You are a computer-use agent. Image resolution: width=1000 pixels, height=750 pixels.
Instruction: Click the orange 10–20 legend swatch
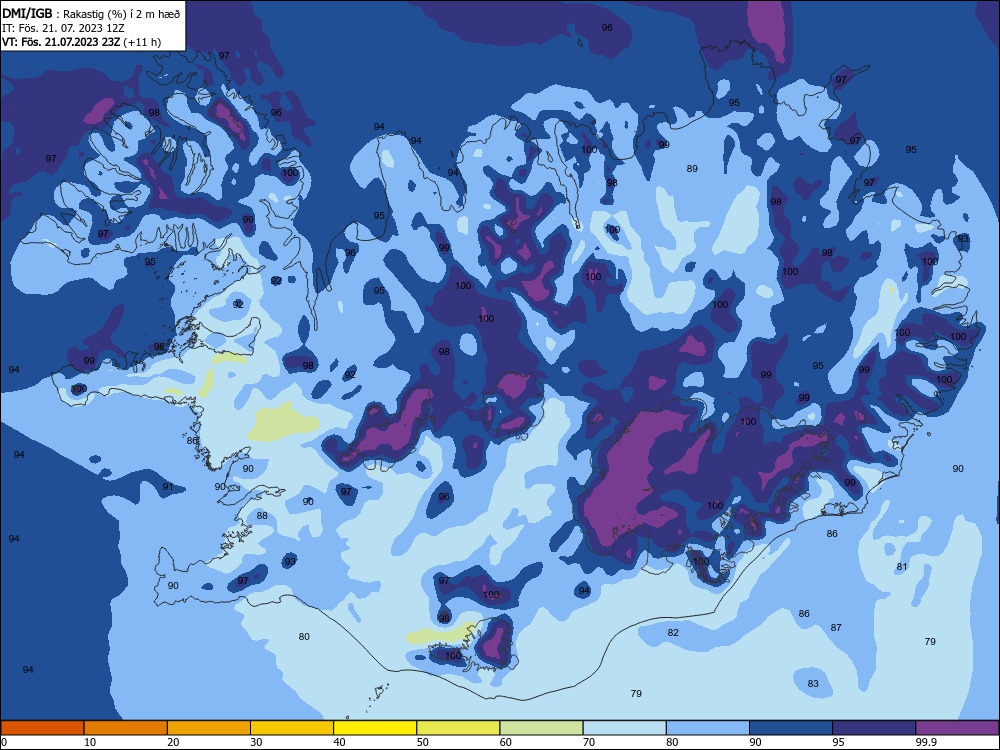[126, 728]
